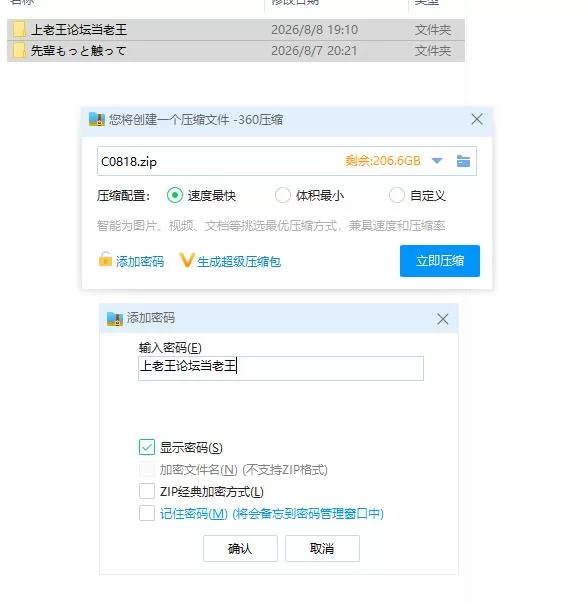Click the lock icon beside 添加密码

tap(105, 259)
